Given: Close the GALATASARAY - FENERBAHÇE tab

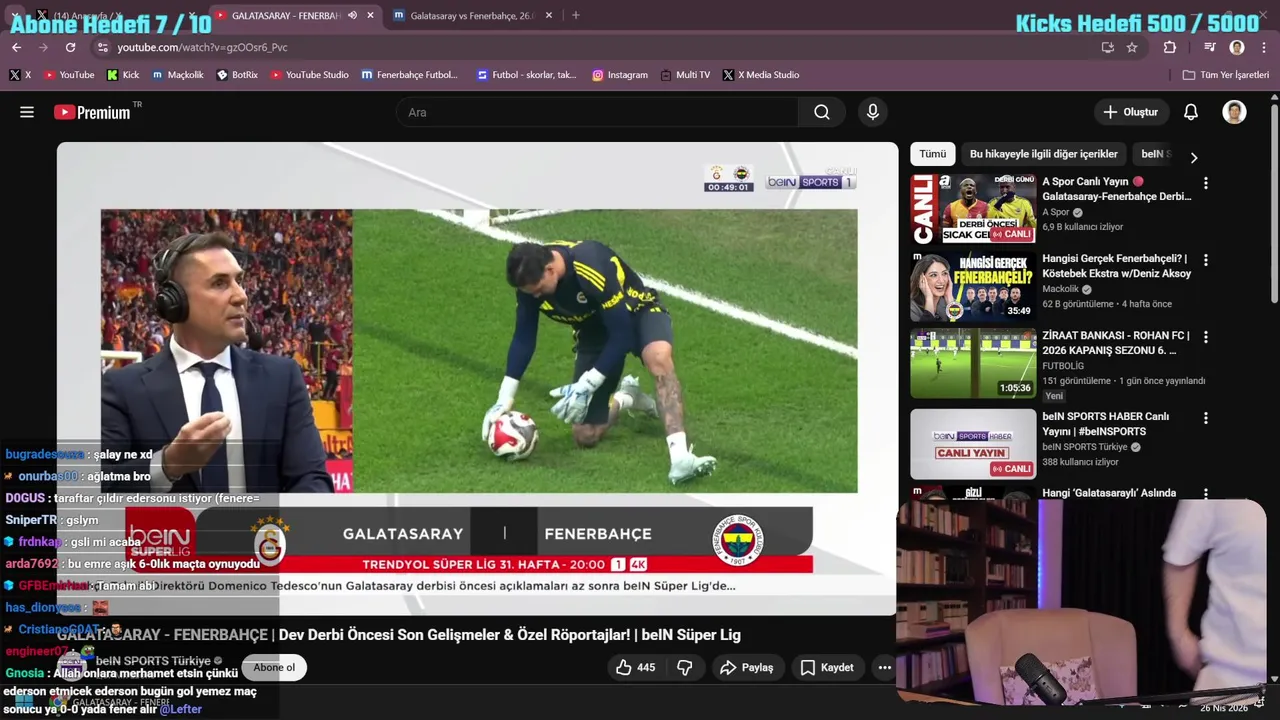Looking at the screenshot, I should pos(370,15).
